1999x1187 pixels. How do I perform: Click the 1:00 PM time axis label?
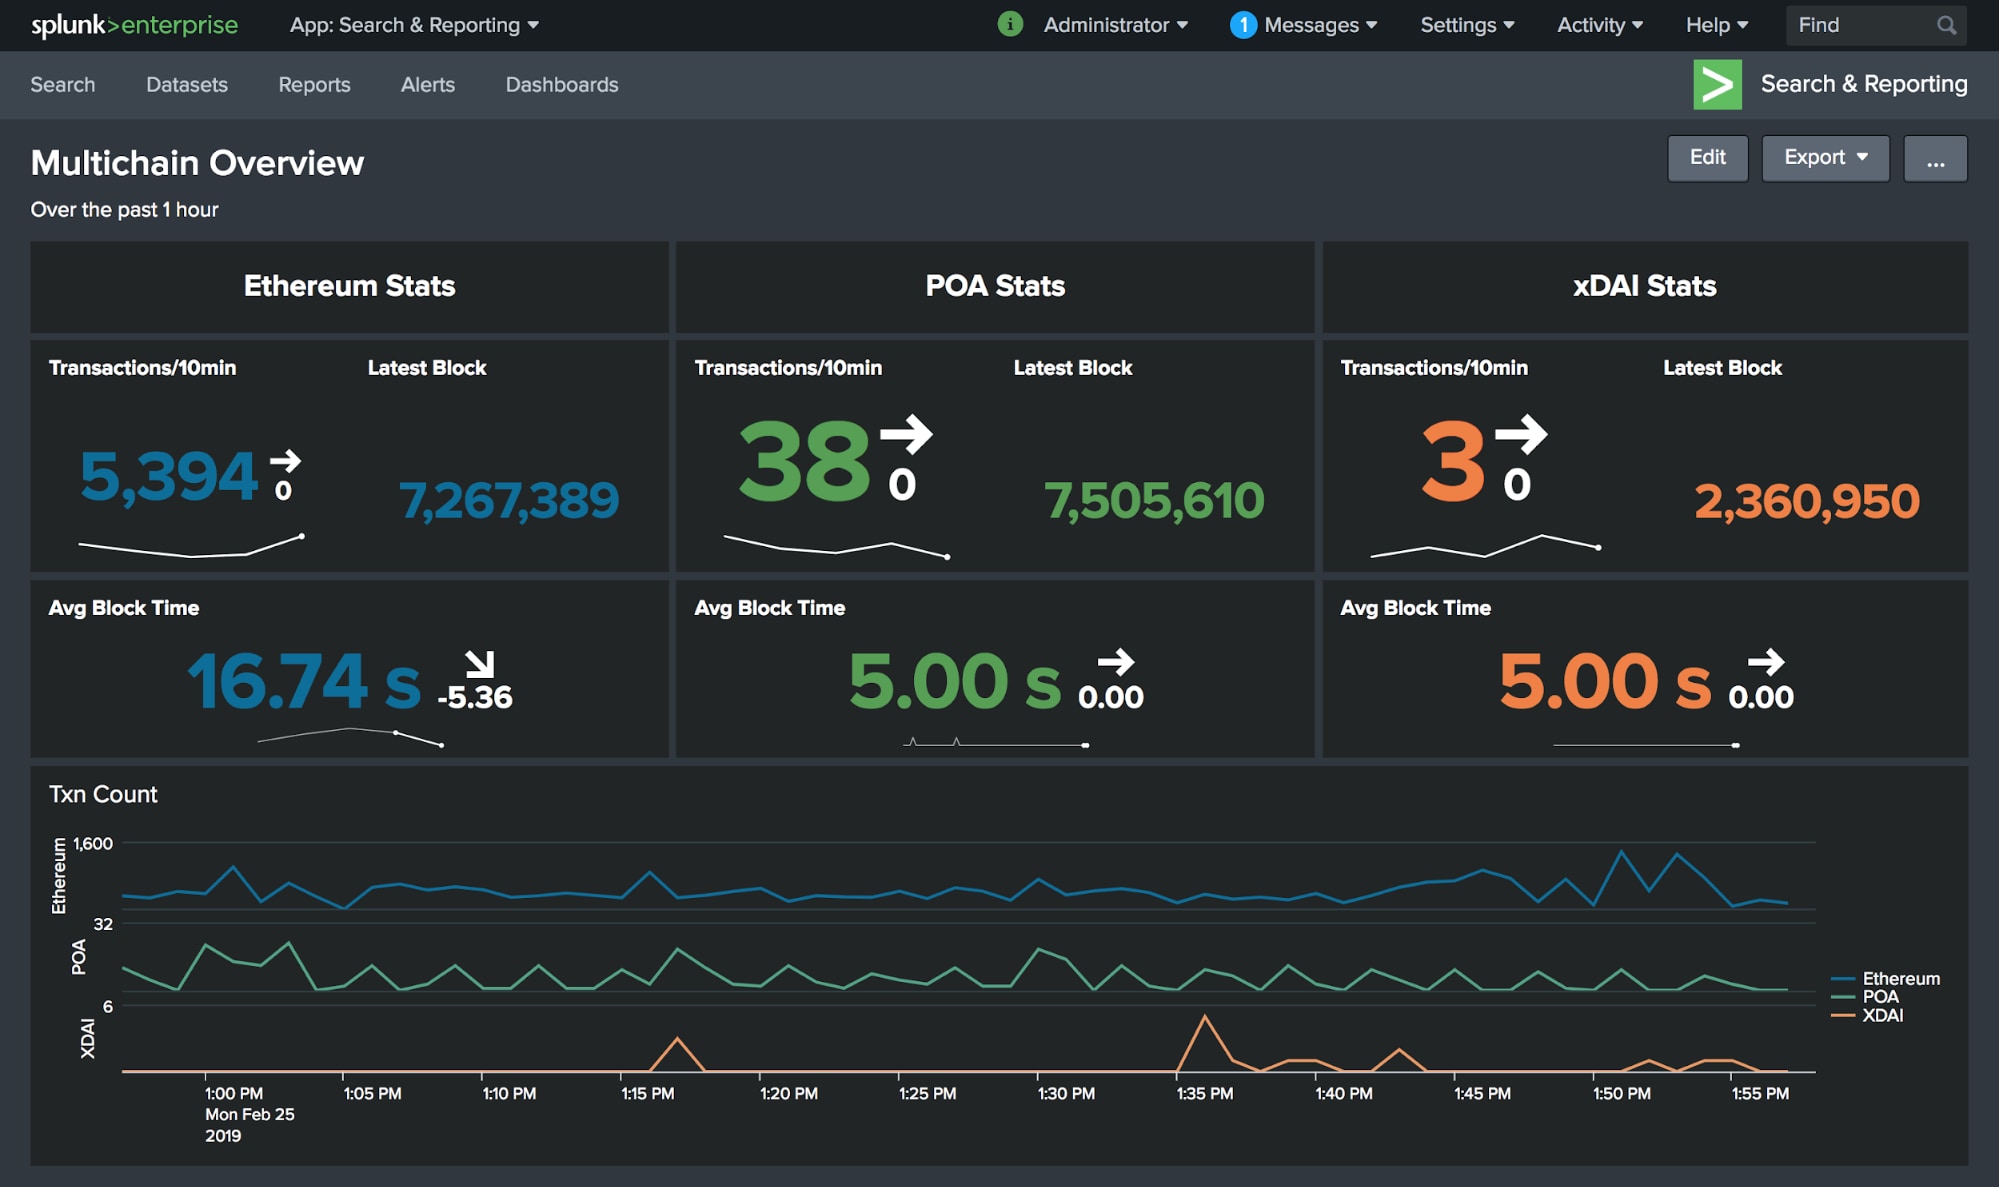234,1093
